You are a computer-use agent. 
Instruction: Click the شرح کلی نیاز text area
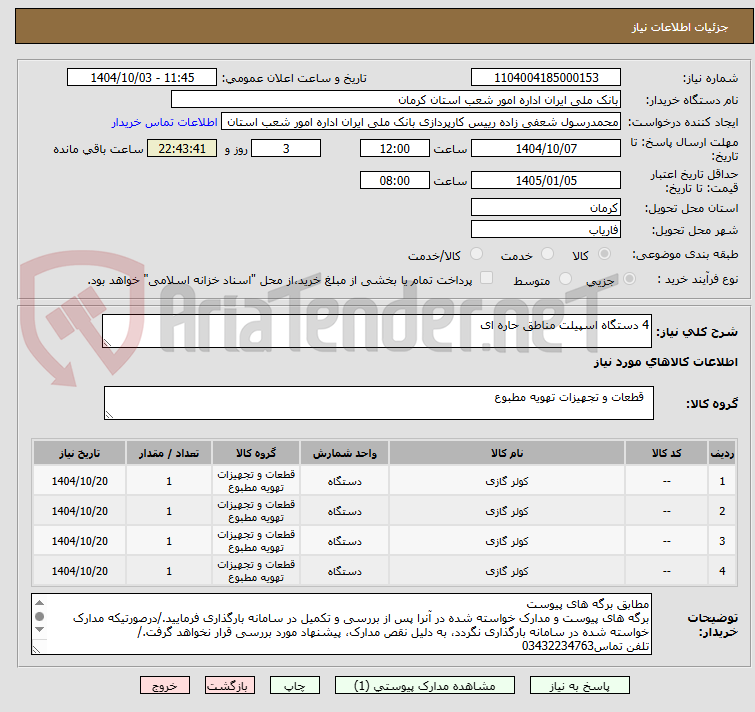click(377, 331)
